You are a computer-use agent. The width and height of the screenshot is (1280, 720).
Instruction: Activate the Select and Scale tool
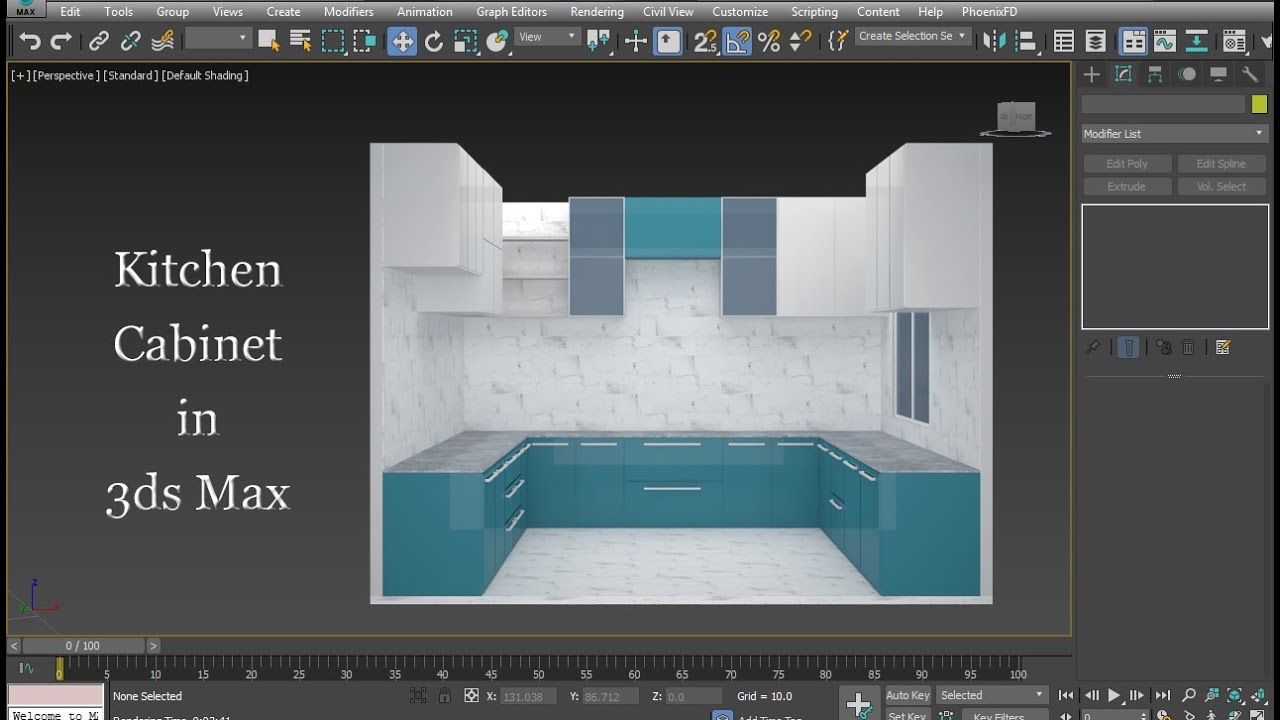point(466,41)
